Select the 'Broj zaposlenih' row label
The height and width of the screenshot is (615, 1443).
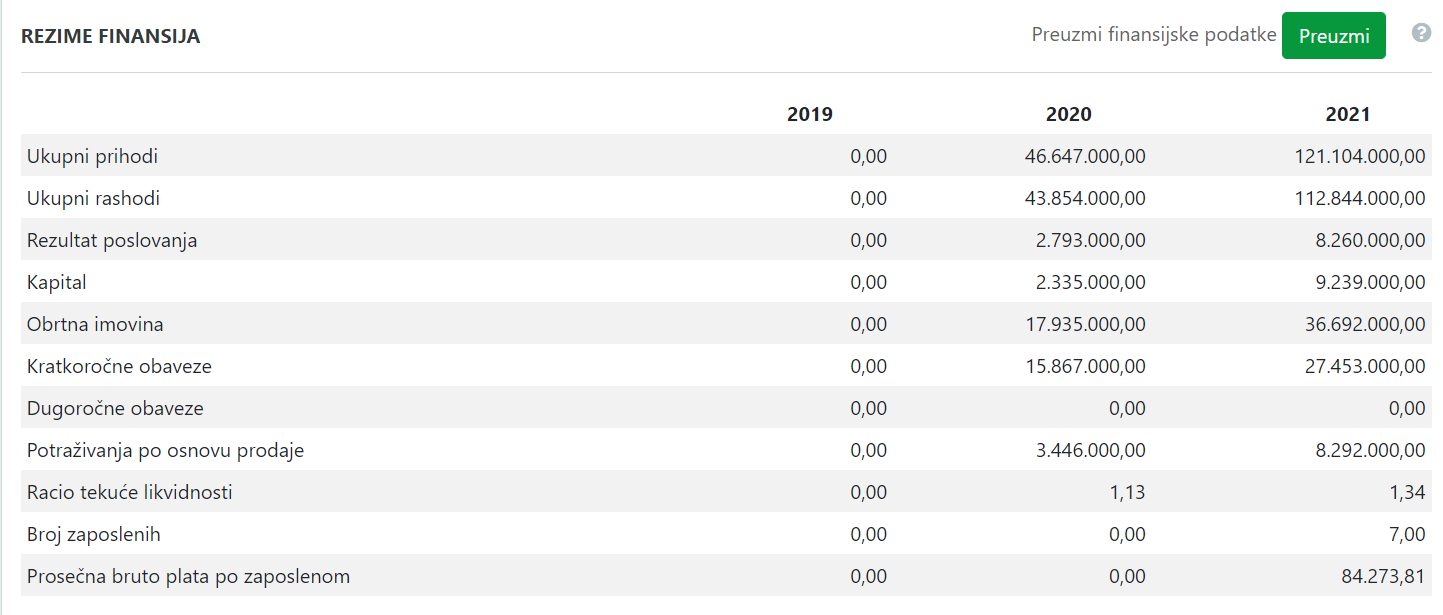pyautogui.click(x=94, y=534)
